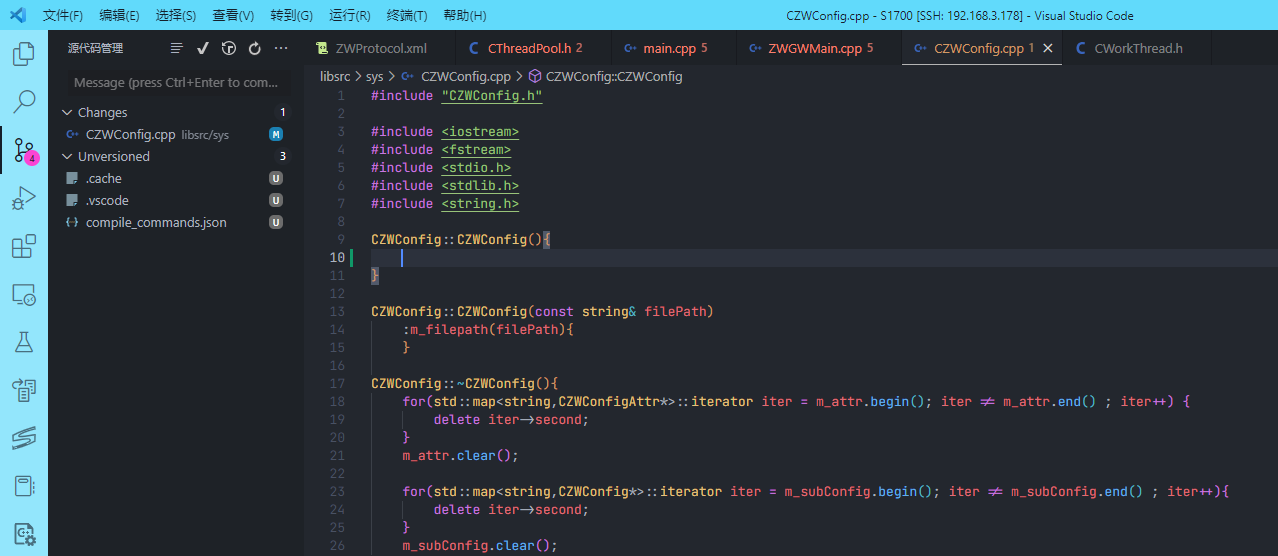Select compile_commands.json in Unversioned
The width and height of the screenshot is (1278, 556).
(x=176, y=222)
